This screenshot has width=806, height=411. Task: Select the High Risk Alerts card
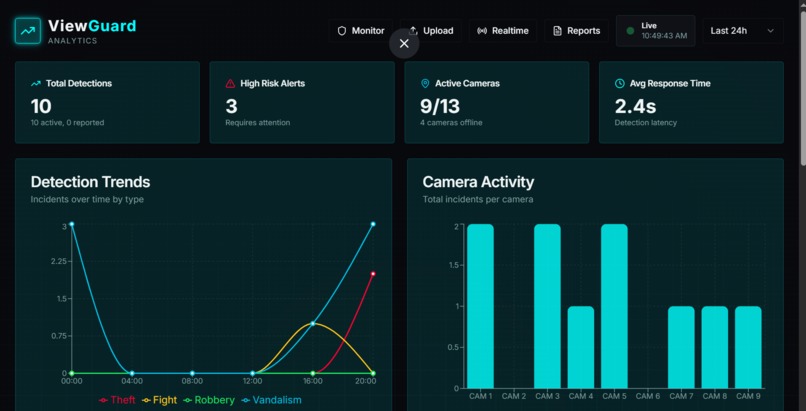click(302, 102)
